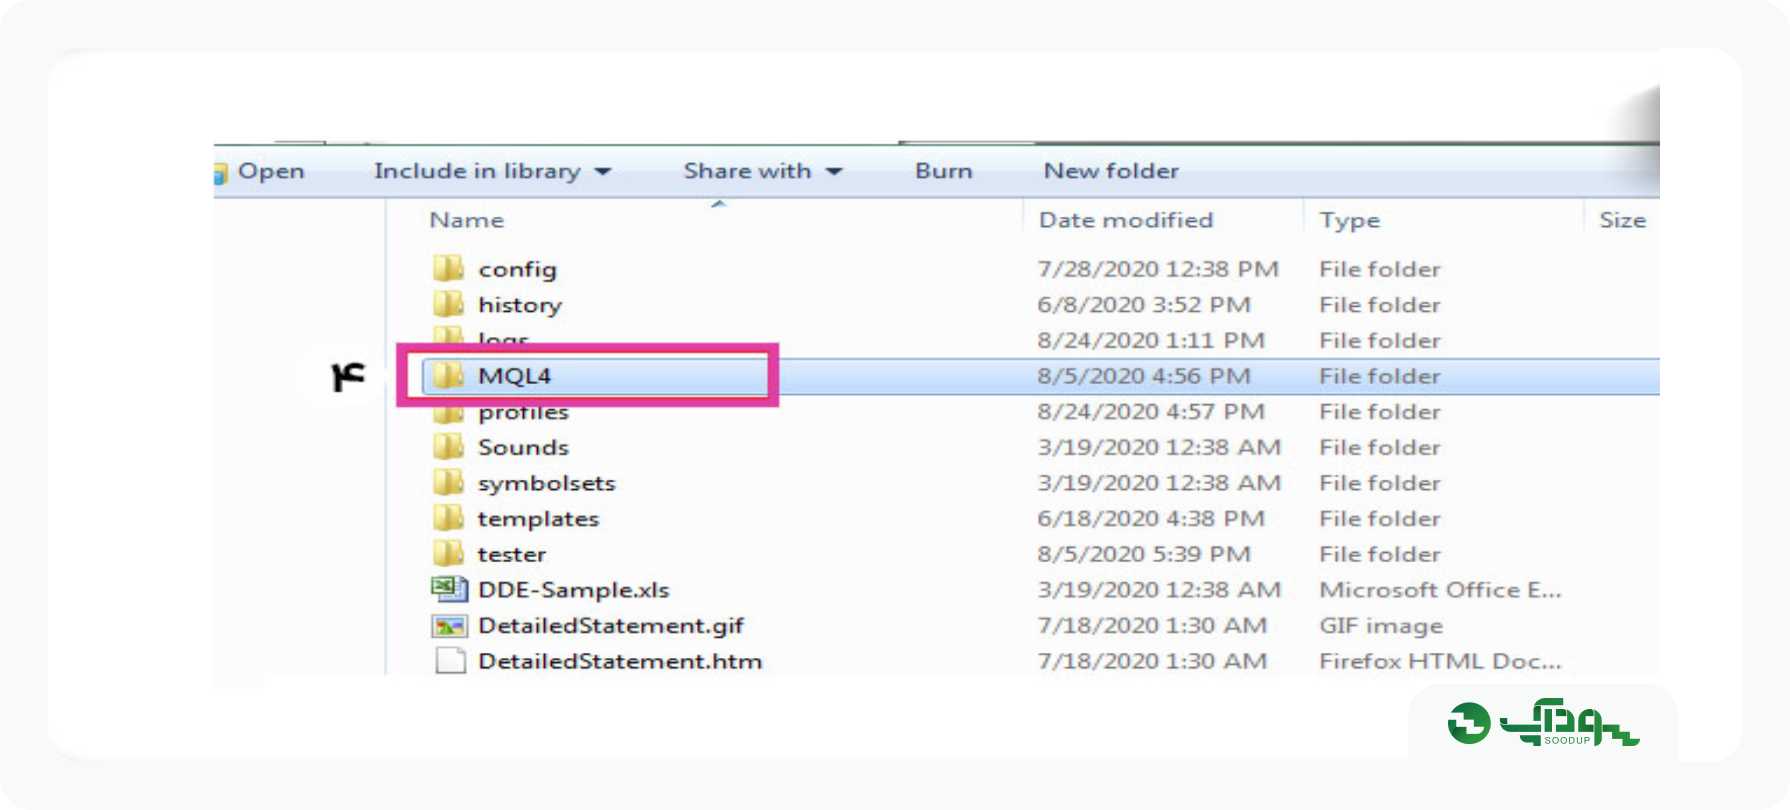The height and width of the screenshot is (810, 1790).
Task: Click the Size column header
Action: (x=1622, y=220)
